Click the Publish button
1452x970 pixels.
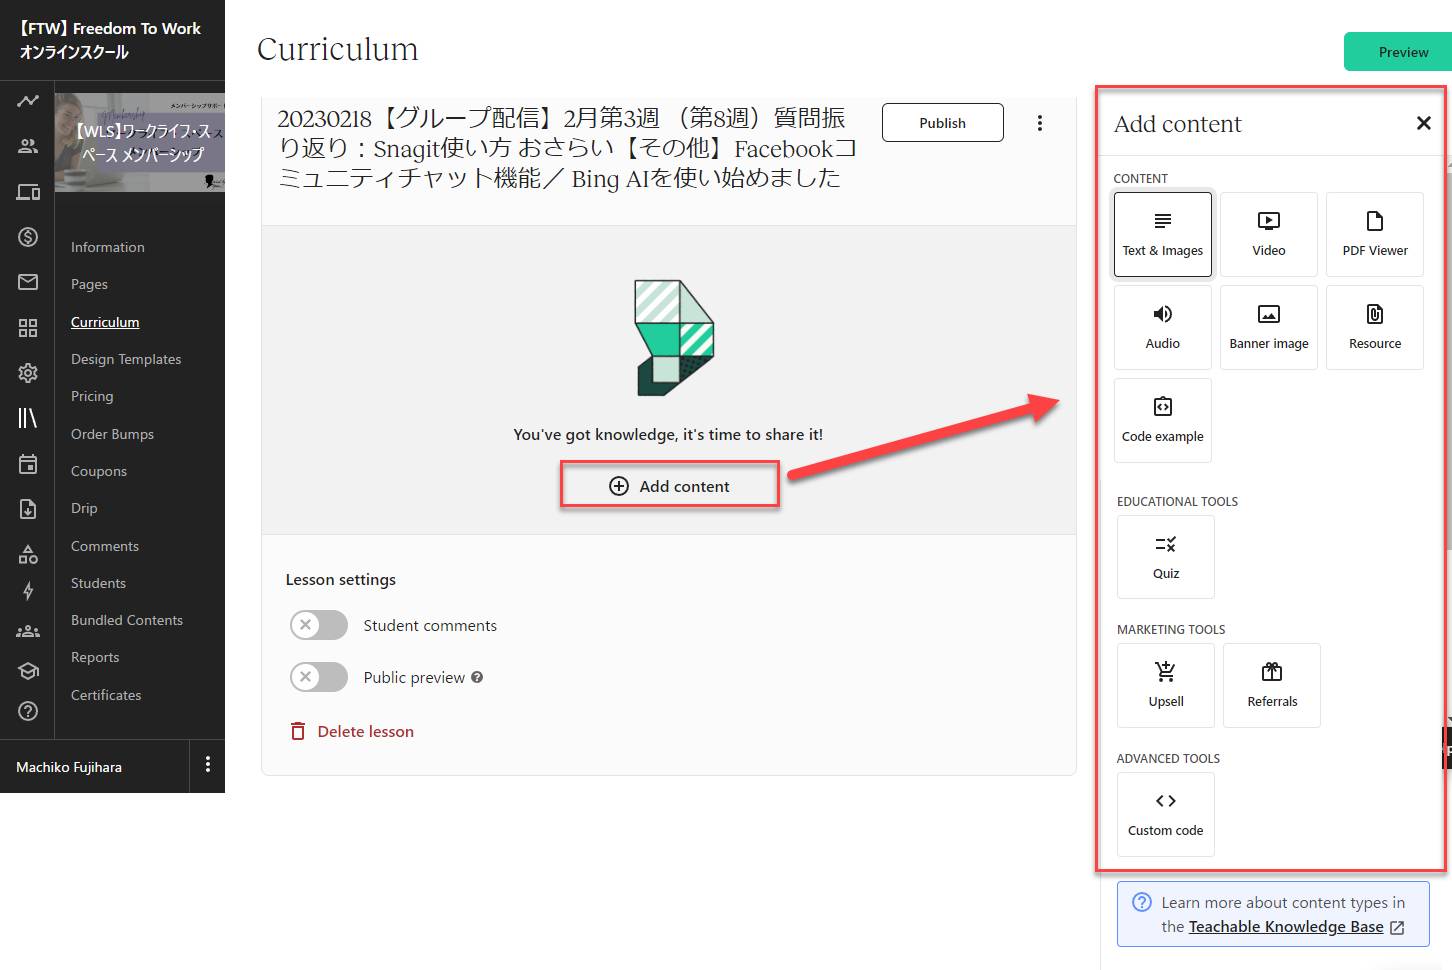point(943,123)
